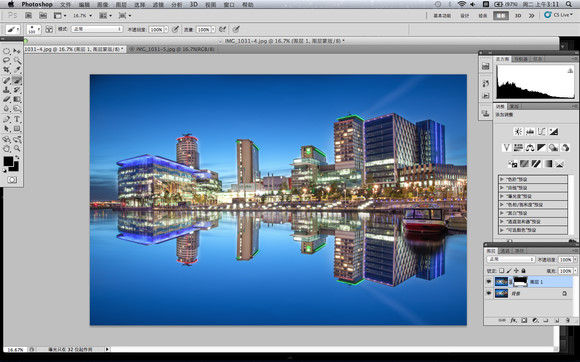Viewport: 580px width, 362px height.
Task: Click the foreground color swatch
Action: (8, 161)
